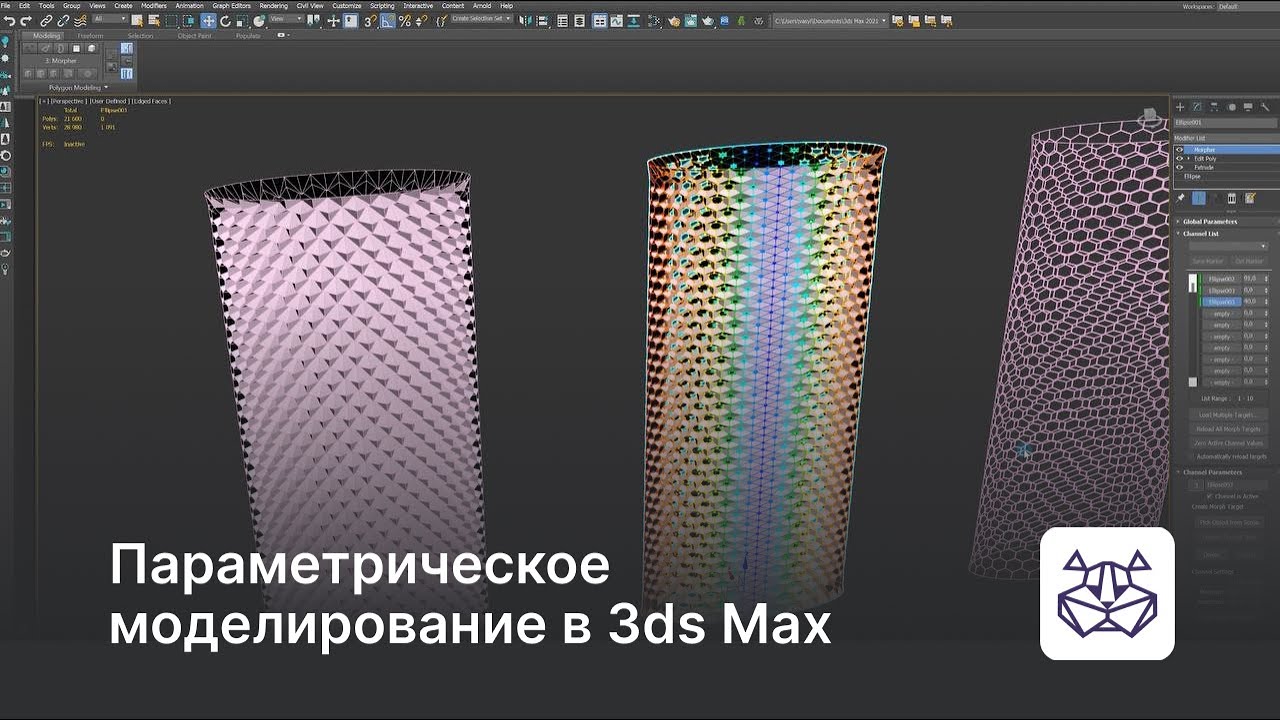Click the Align tool icon
The width and height of the screenshot is (1280, 720).
click(x=541, y=21)
